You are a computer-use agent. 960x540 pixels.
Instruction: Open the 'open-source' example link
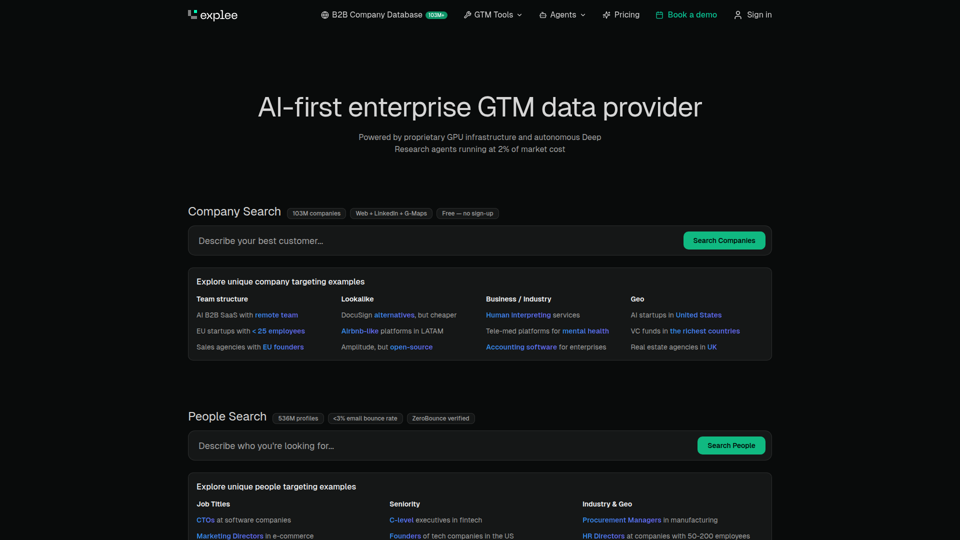pos(411,347)
